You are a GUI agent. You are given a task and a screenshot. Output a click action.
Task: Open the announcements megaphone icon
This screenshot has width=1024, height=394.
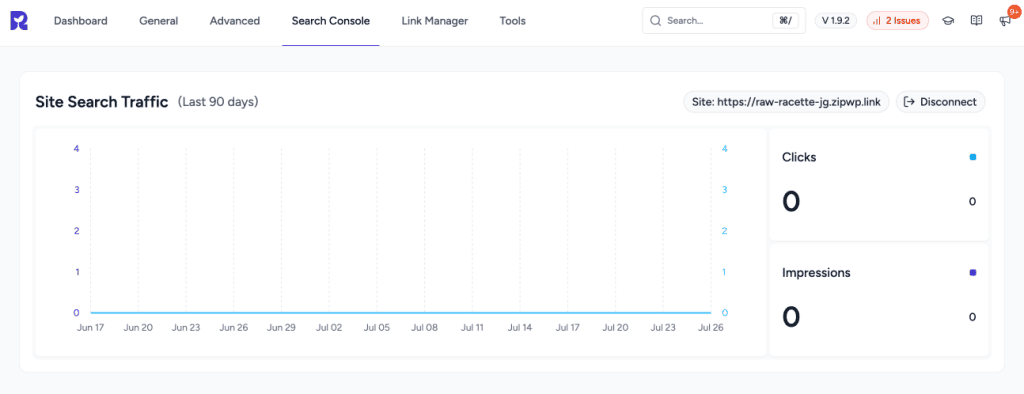(x=1004, y=22)
